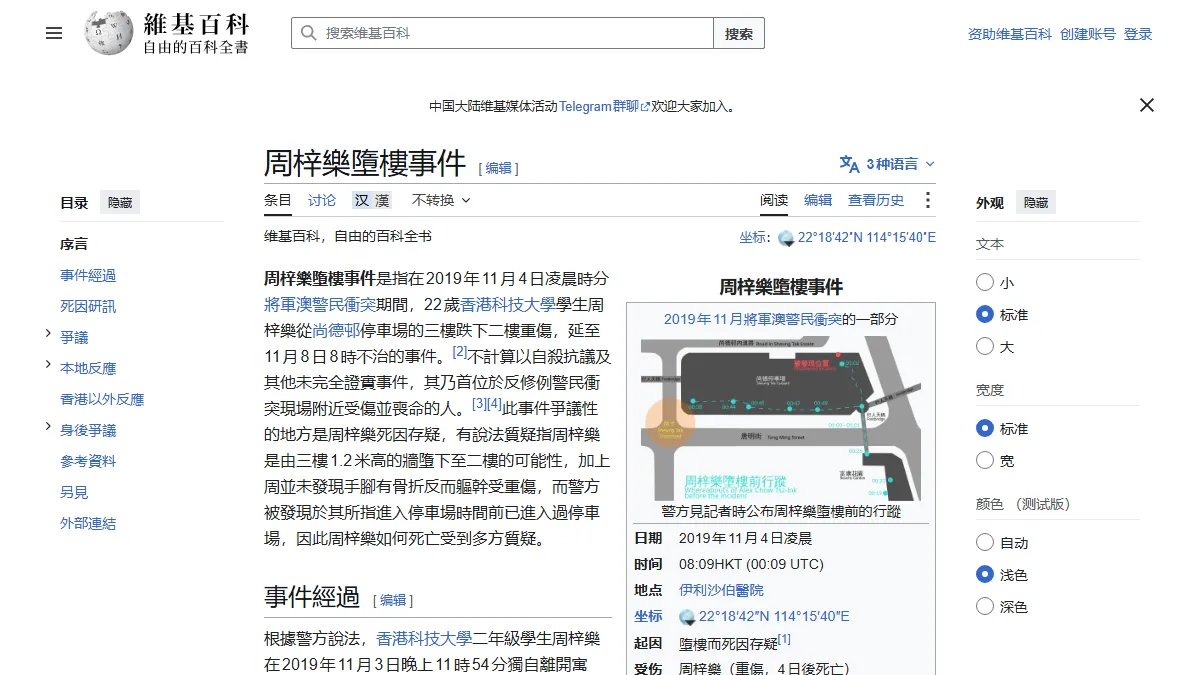This screenshot has width=1200, height=675.
Task: Expand the 本地反應 contents section
Action: (48, 365)
